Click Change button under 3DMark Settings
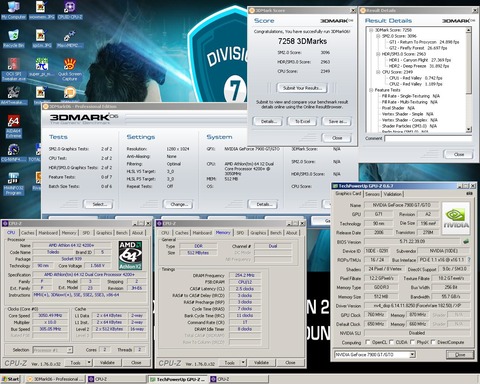 click(x=178, y=204)
